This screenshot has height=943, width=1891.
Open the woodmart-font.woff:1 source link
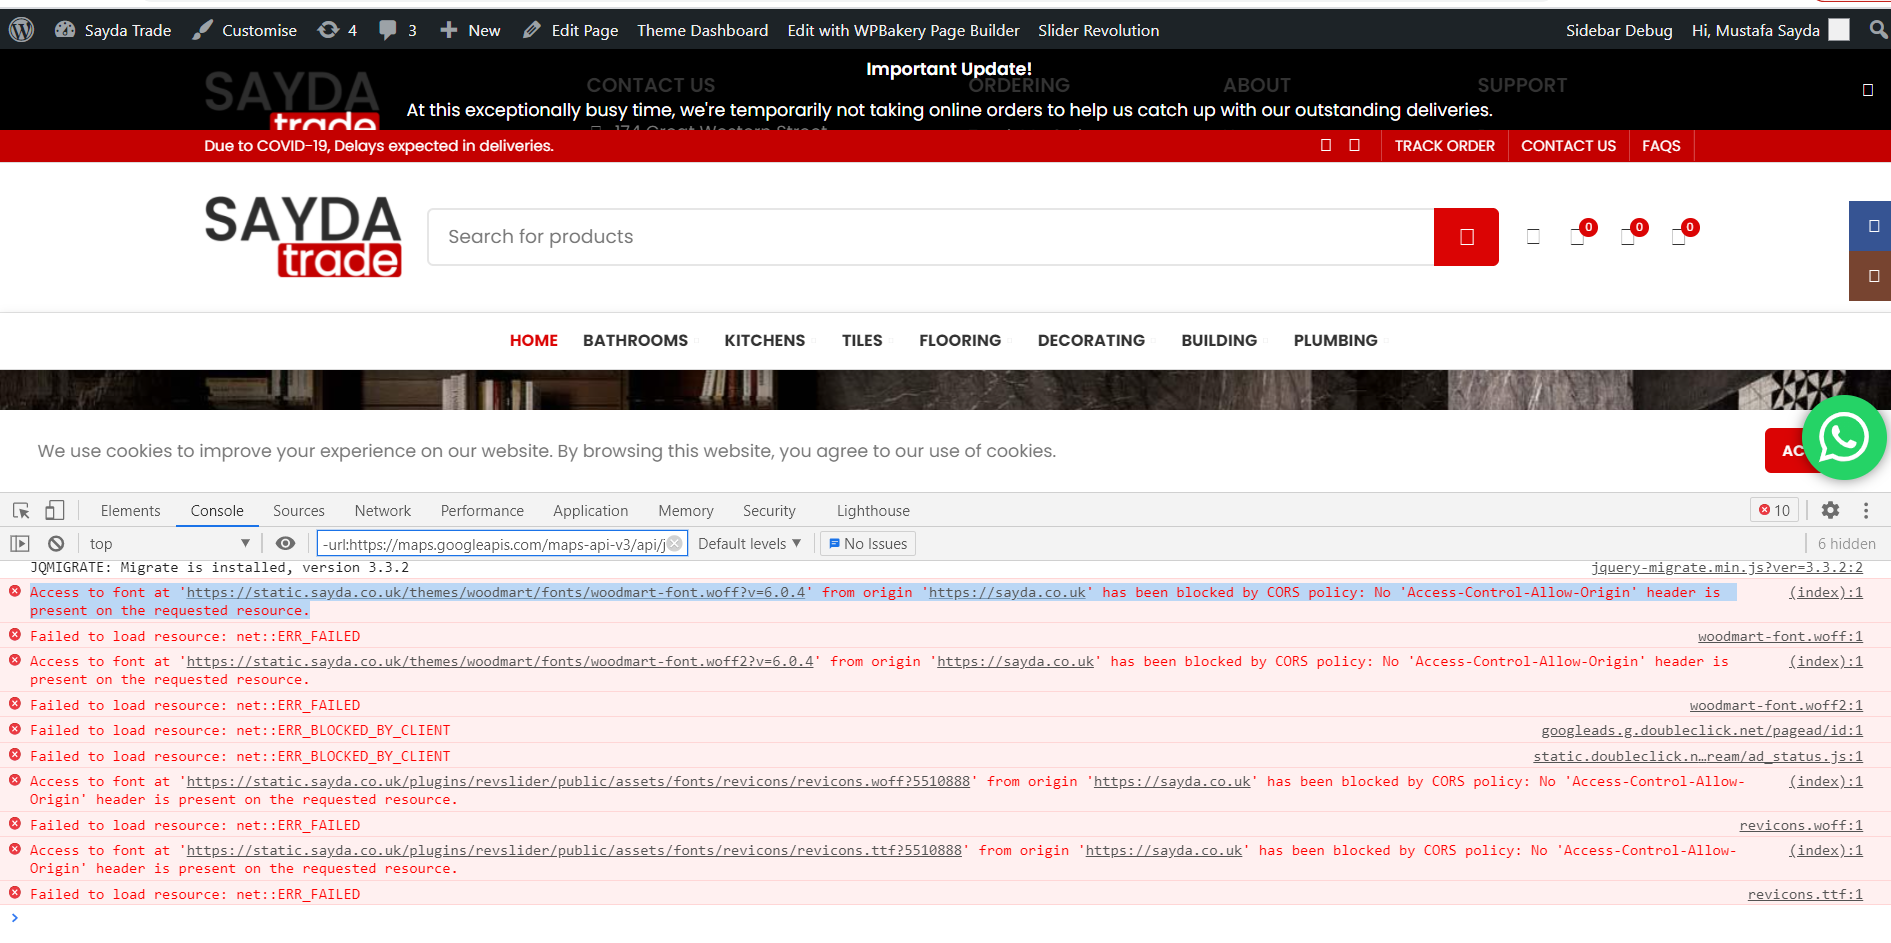point(1780,637)
